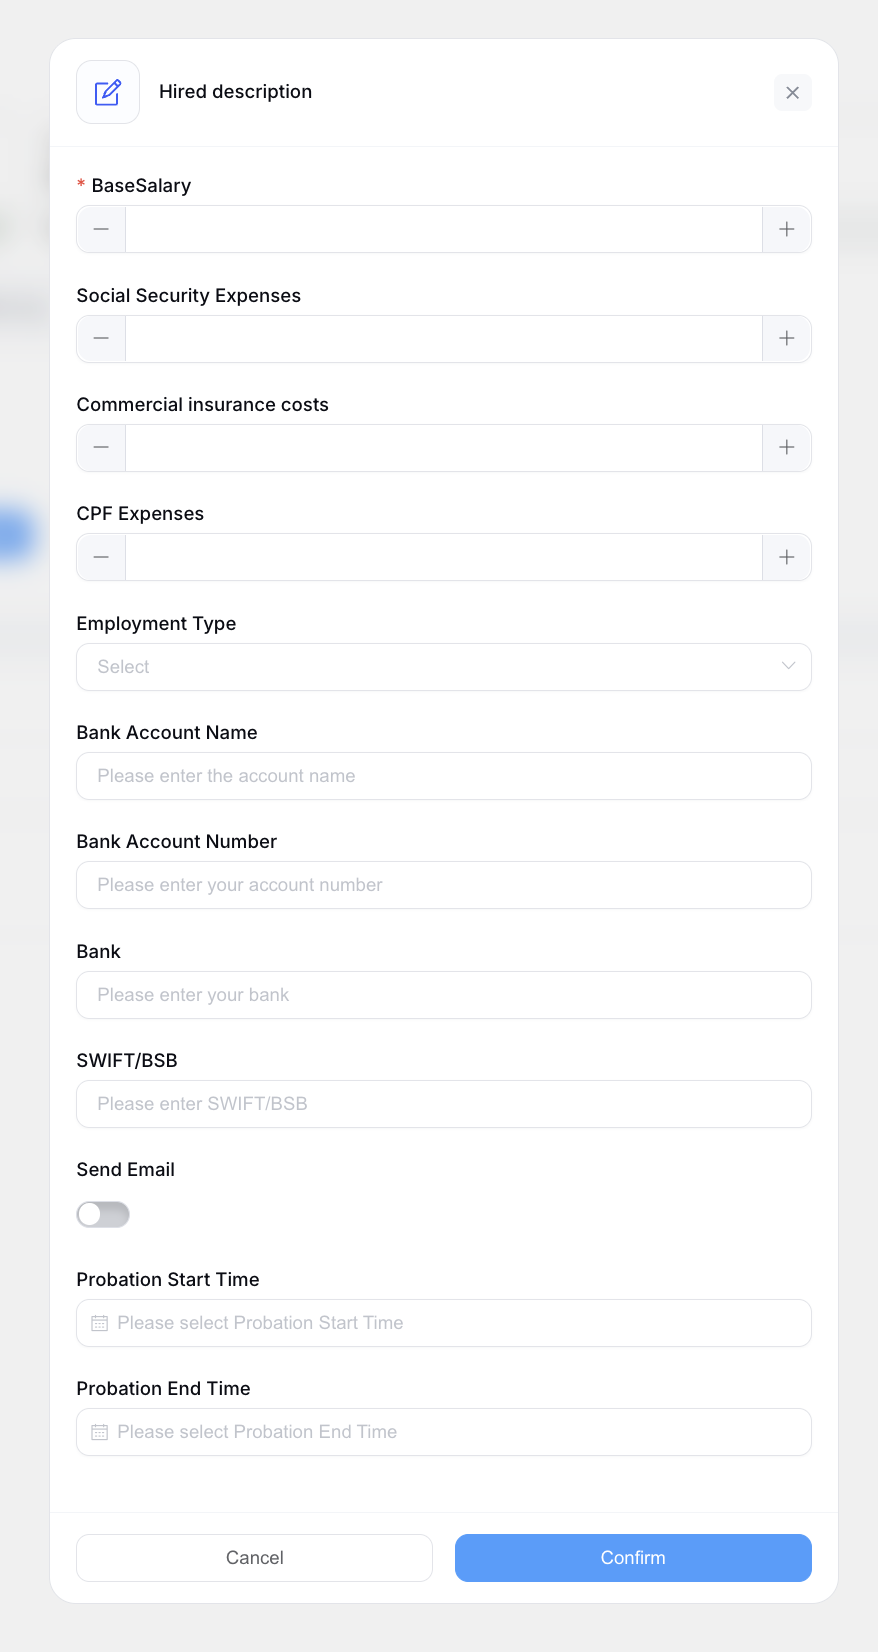878x1652 pixels.
Task: Open the Probation Start Time date picker
Action: pyautogui.click(x=443, y=1323)
